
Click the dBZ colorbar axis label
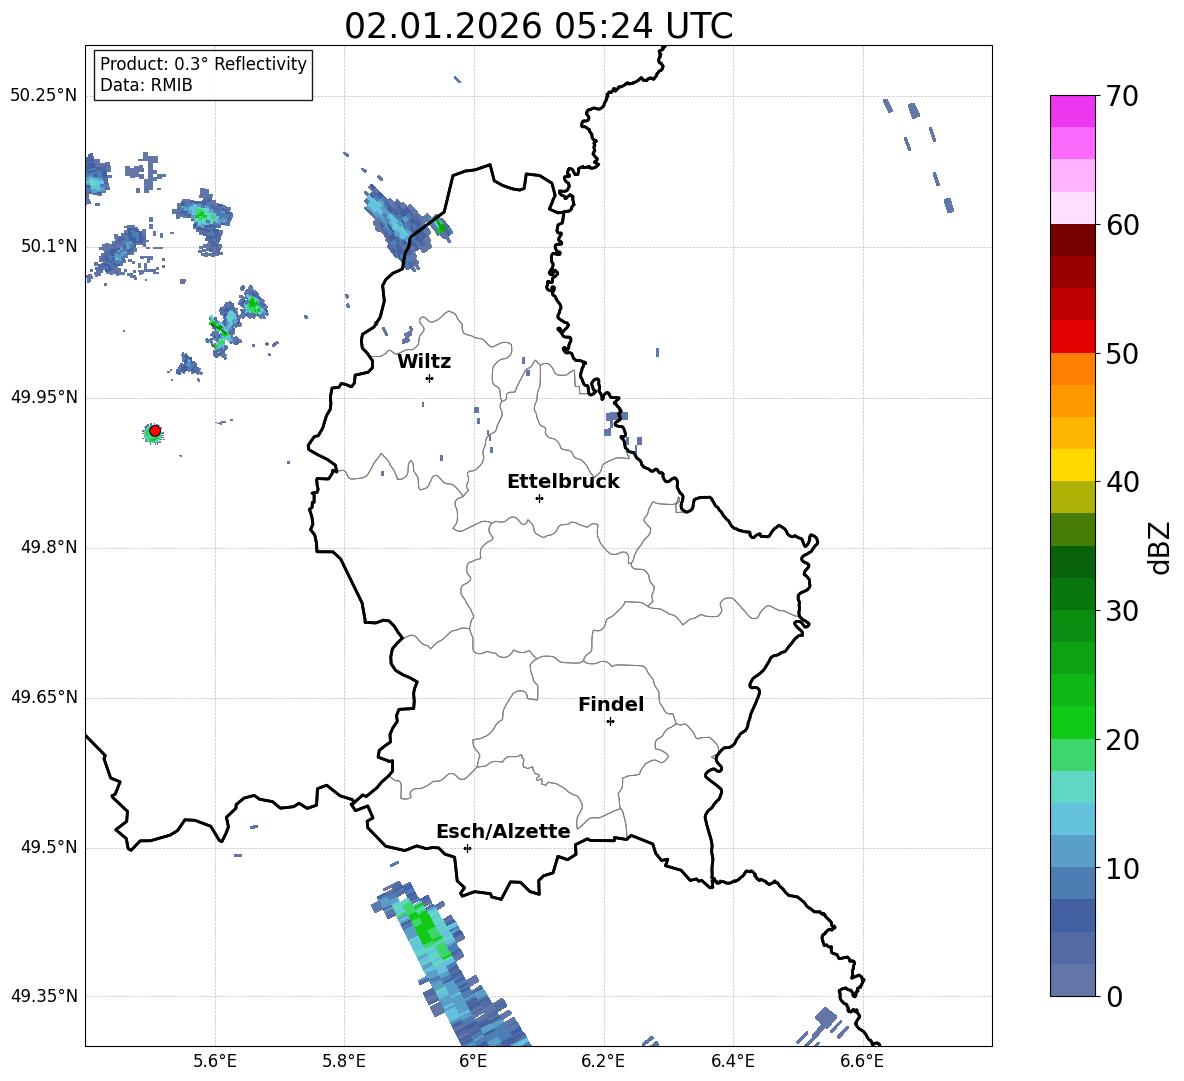click(1161, 548)
